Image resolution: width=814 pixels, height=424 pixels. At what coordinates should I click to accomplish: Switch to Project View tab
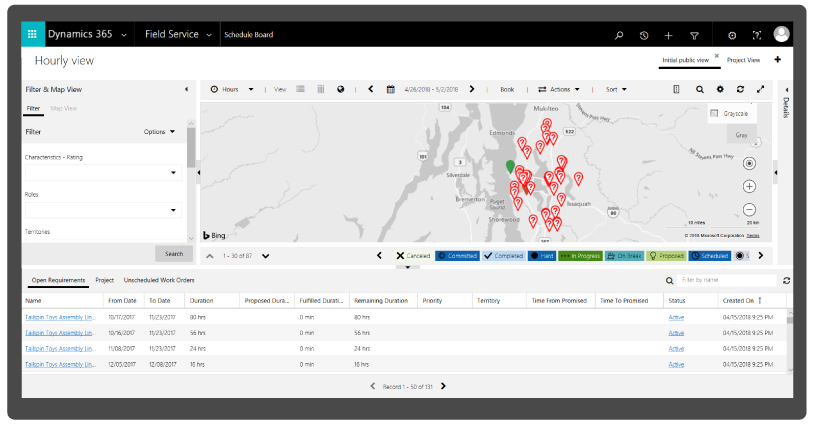point(743,60)
